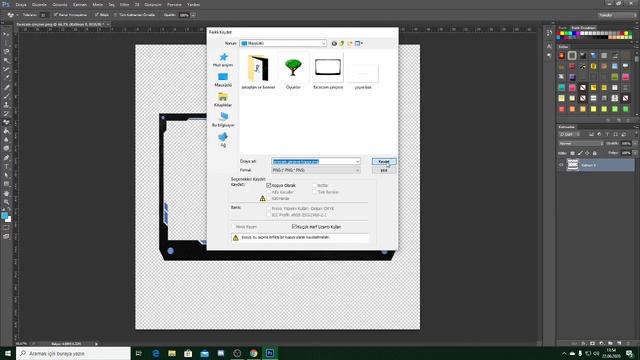The width and height of the screenshot is (640, 360).
Task: Toggle Notlar checkbox
Action: (314, 185)
